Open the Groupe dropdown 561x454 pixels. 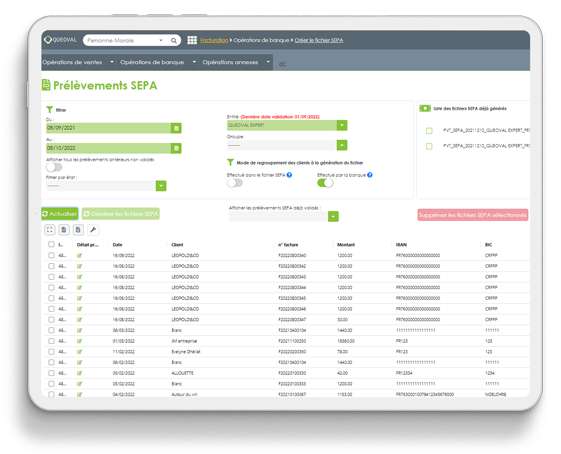pos(342,145)
